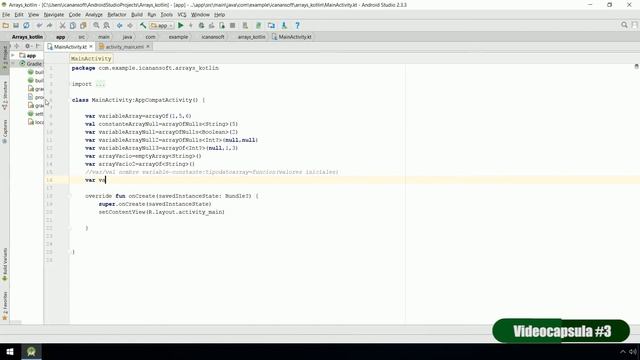Open the Navigate menu
Screen dimensions: 640x360
click(54, 15)
